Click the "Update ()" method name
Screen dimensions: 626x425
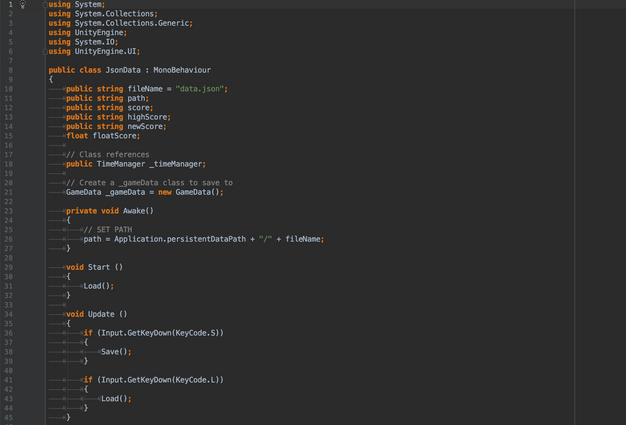coord(107,314)
